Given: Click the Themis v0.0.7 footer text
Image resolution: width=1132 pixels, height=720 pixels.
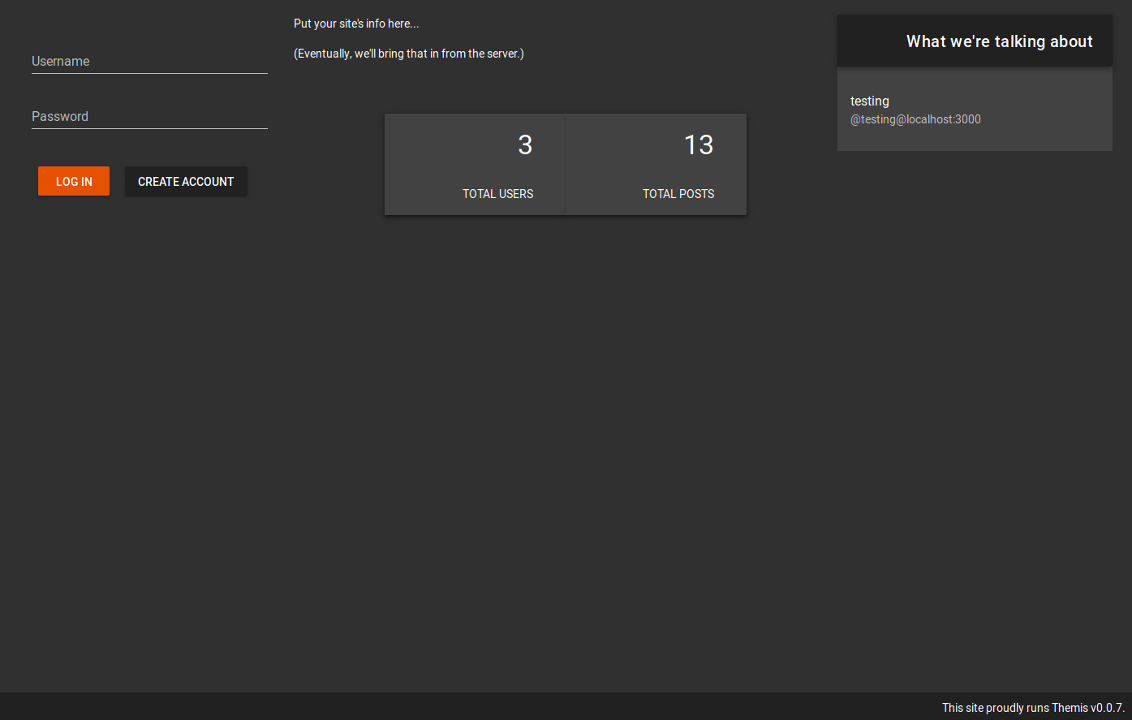Looking at the screenshot, I should pos(1032,708).
